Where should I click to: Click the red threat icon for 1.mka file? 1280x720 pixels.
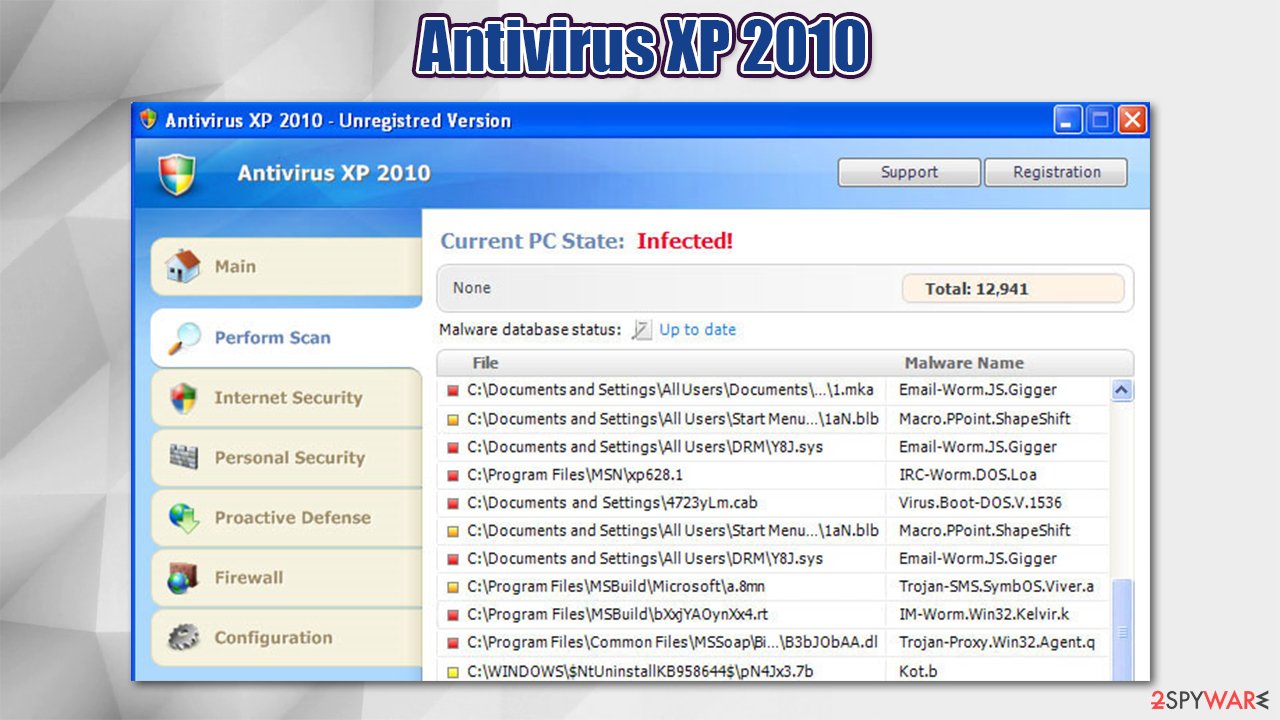point(453,391)
